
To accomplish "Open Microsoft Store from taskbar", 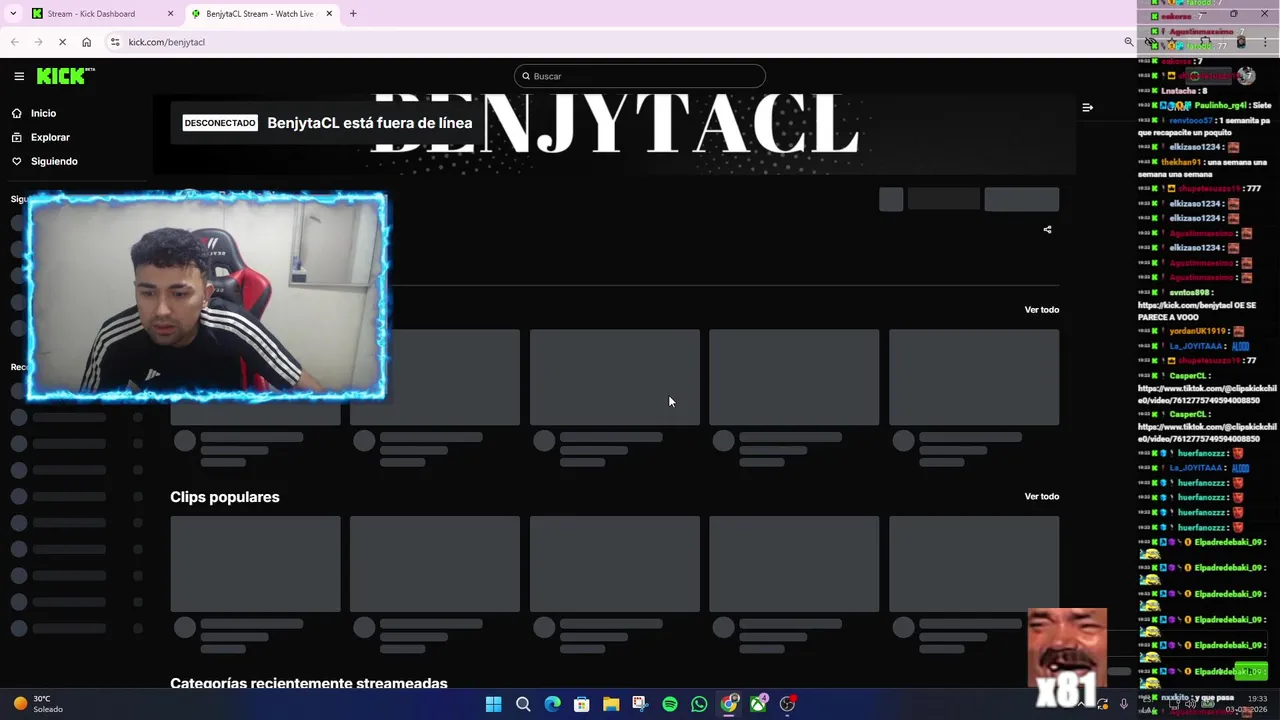I will [582, 704].
